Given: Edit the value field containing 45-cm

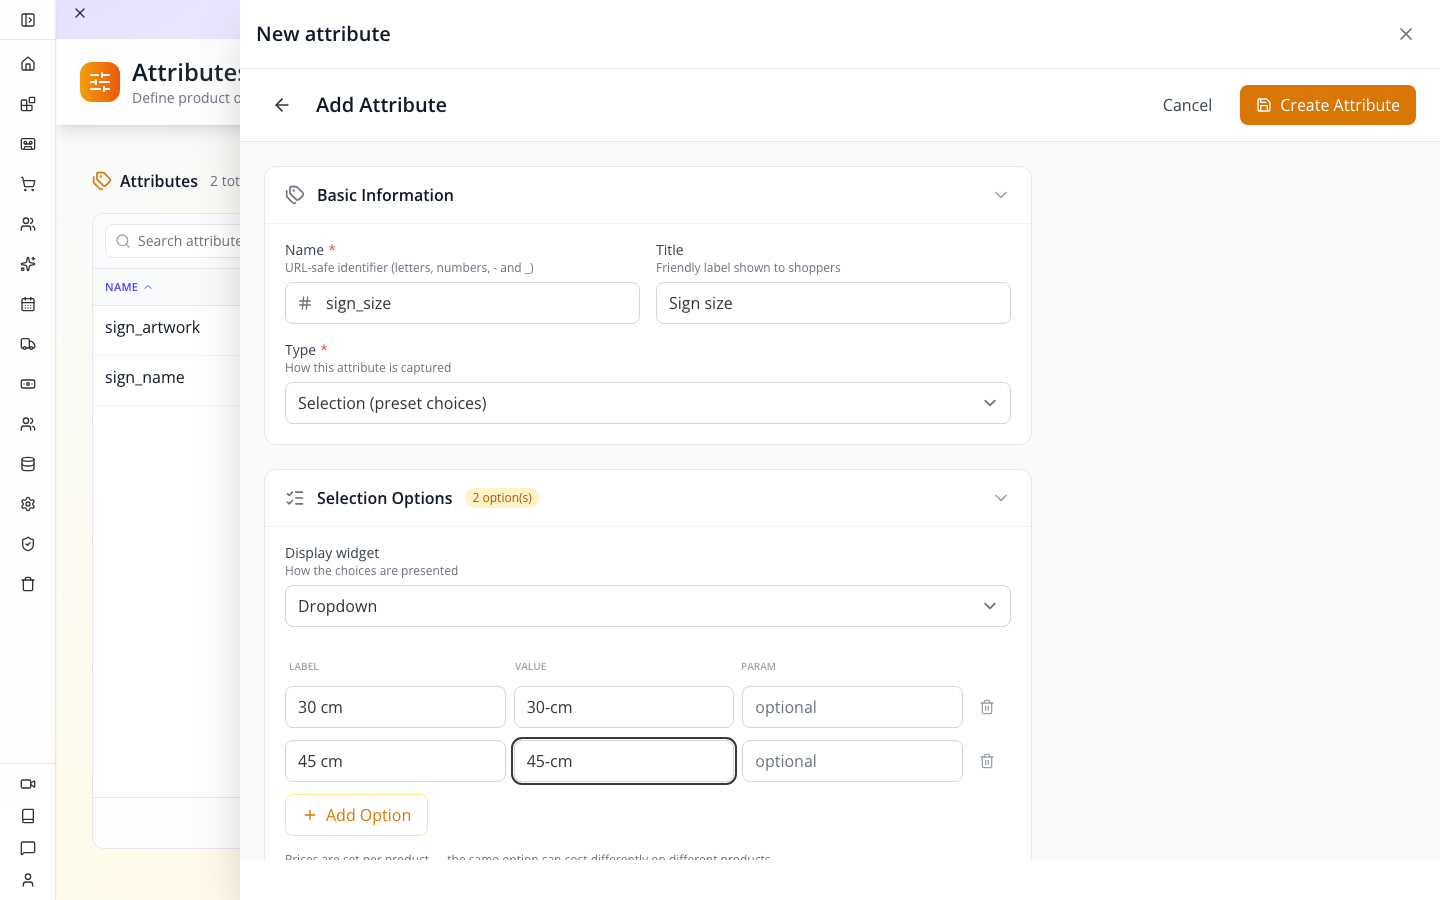Looking at the screenshot, I should [624, 761].
